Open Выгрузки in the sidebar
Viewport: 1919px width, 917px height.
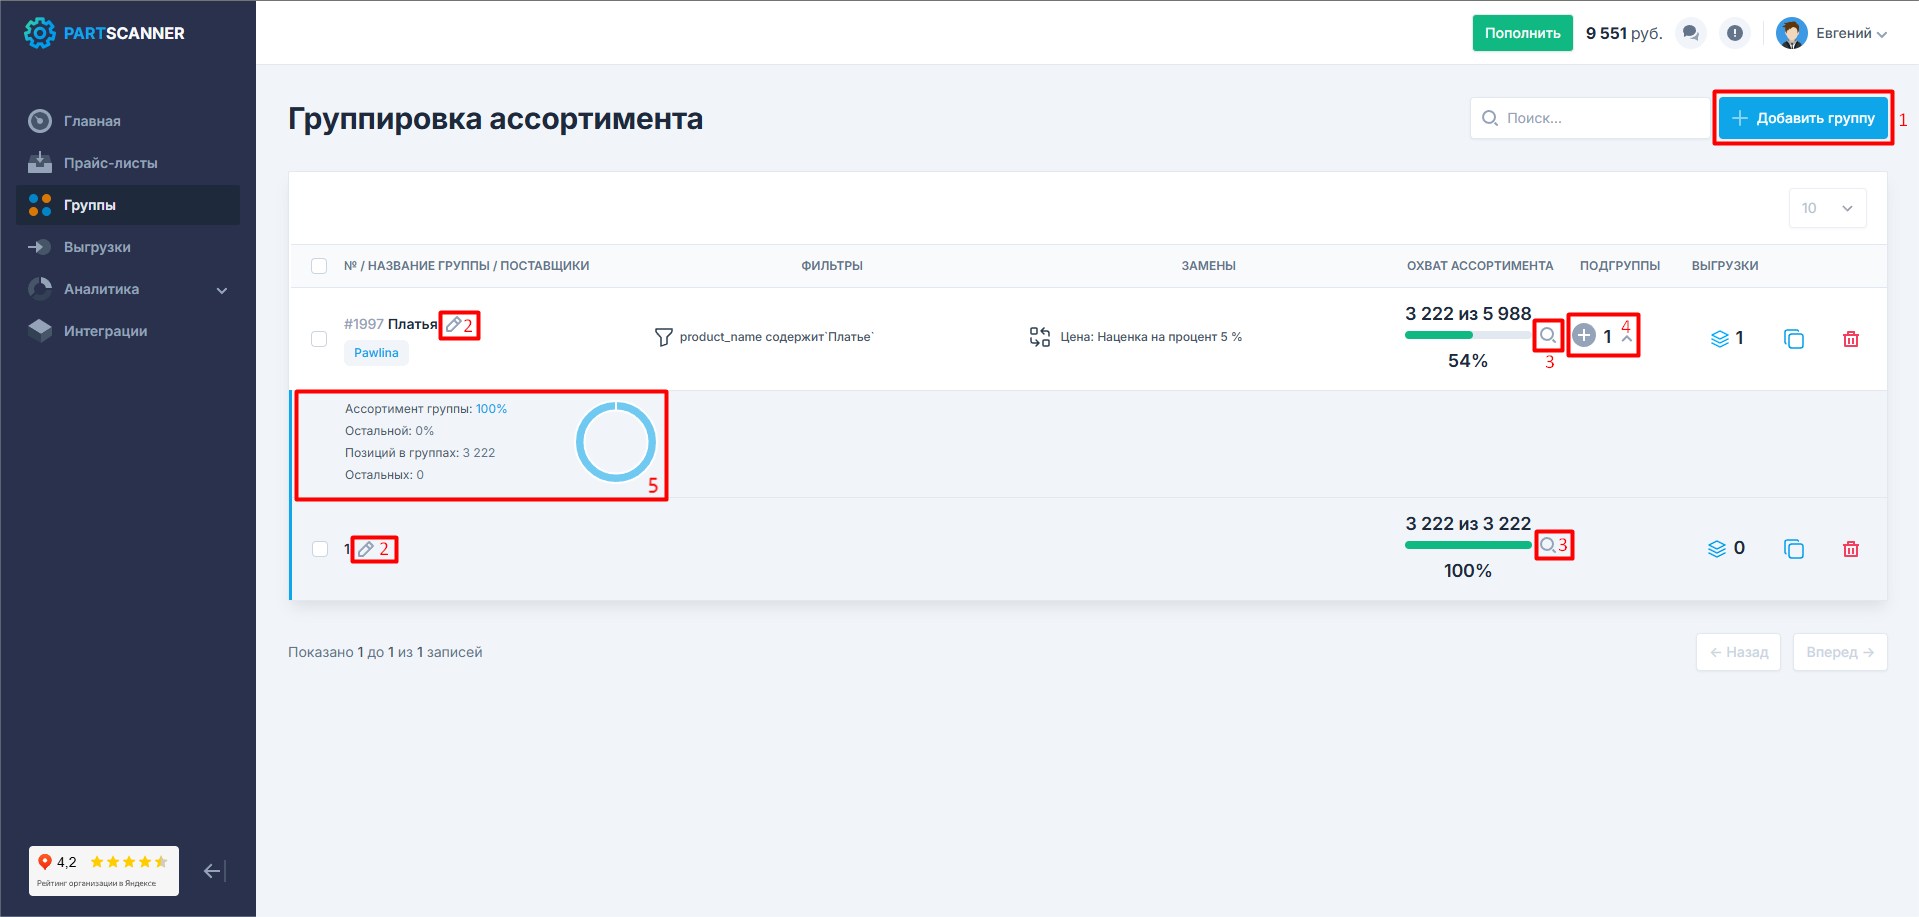[x=97, y=247]
